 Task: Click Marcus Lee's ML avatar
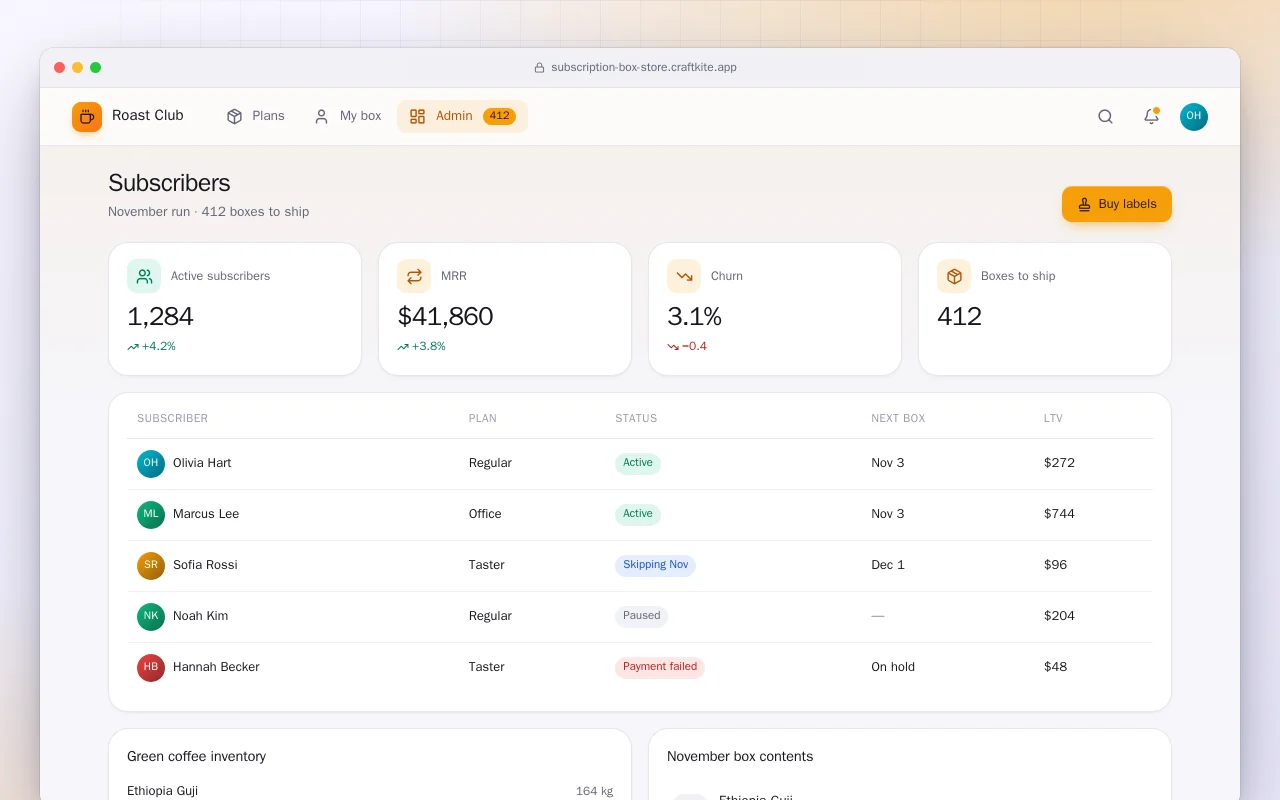click(151, 515)
